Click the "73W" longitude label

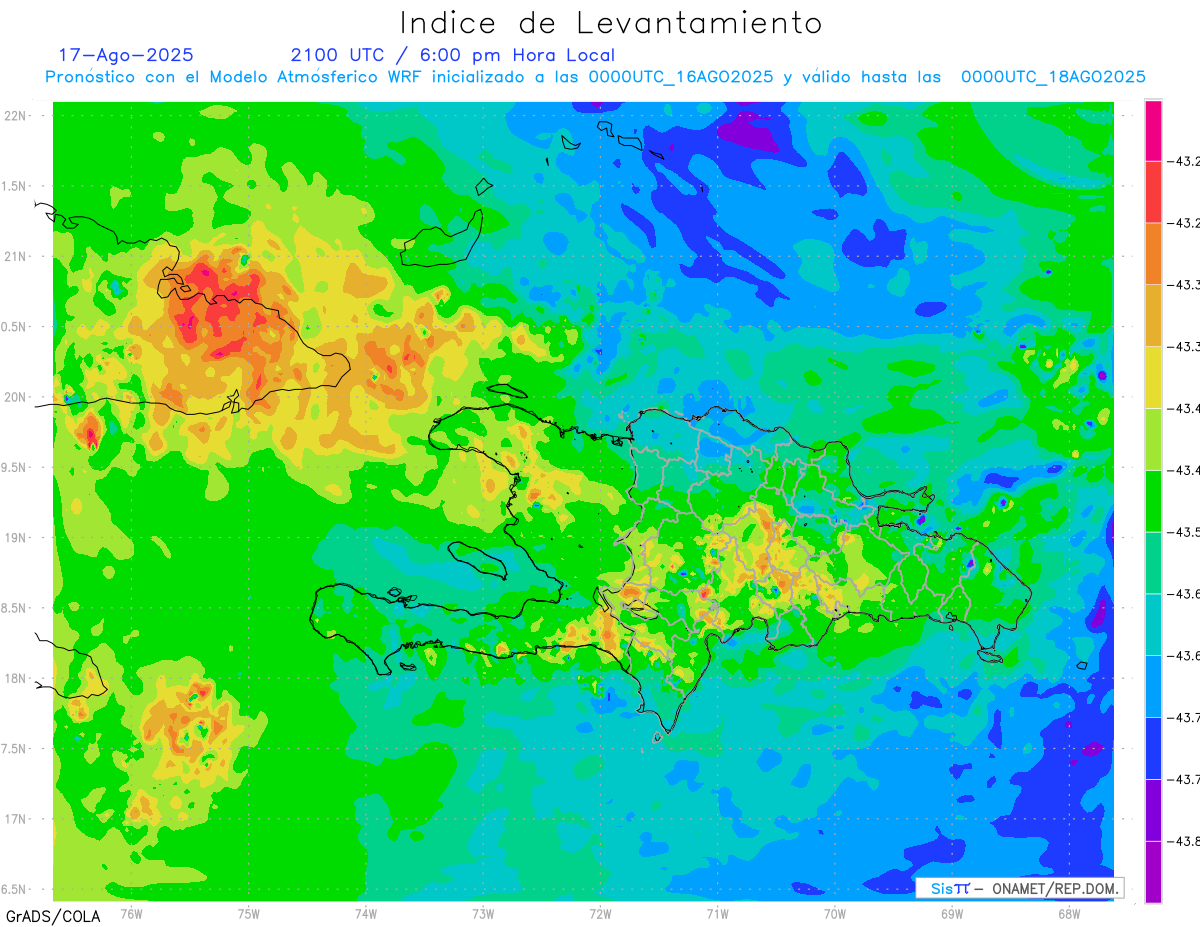click(483, 913)
